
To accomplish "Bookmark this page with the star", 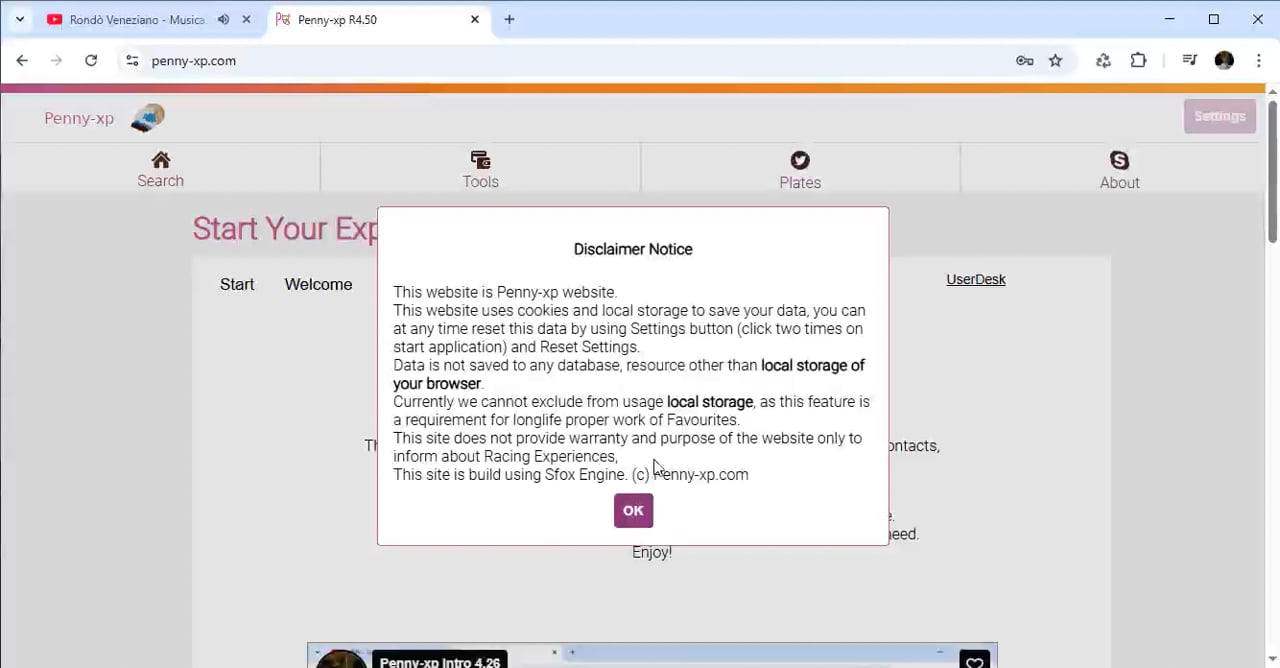I will [x=1055, y=60].
